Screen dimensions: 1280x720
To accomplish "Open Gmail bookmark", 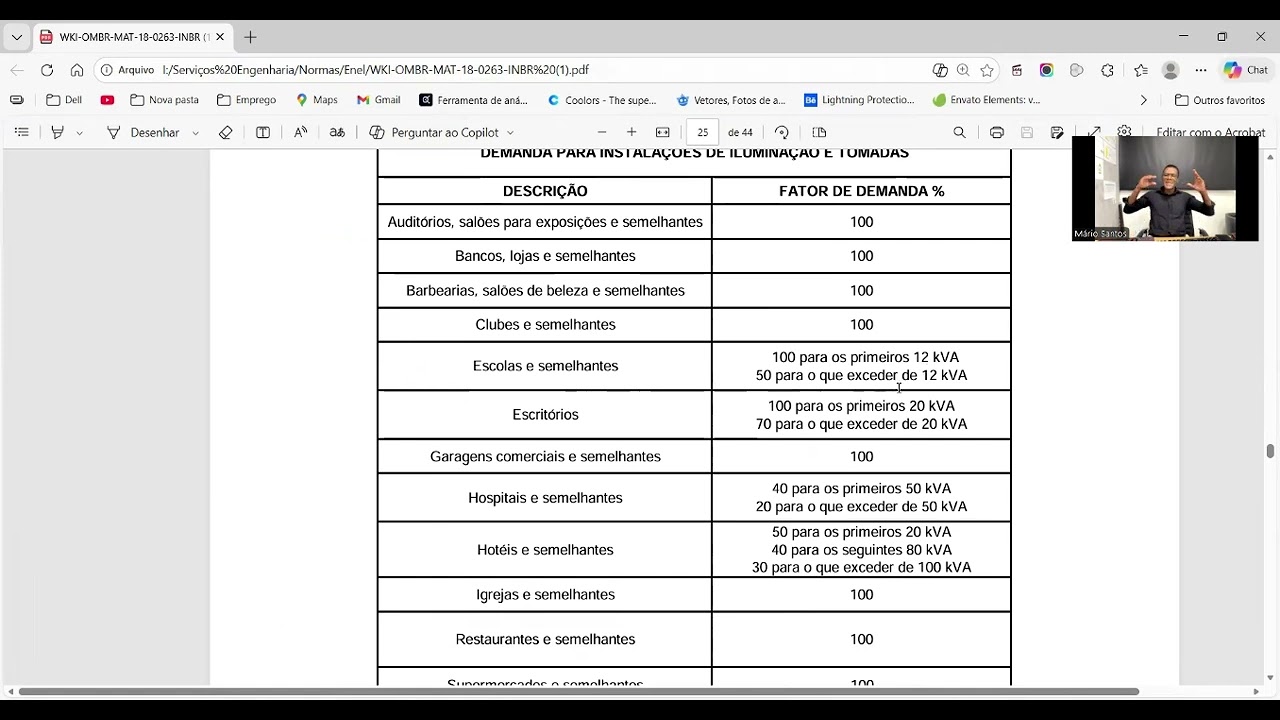I will click(x=379, y=100).
